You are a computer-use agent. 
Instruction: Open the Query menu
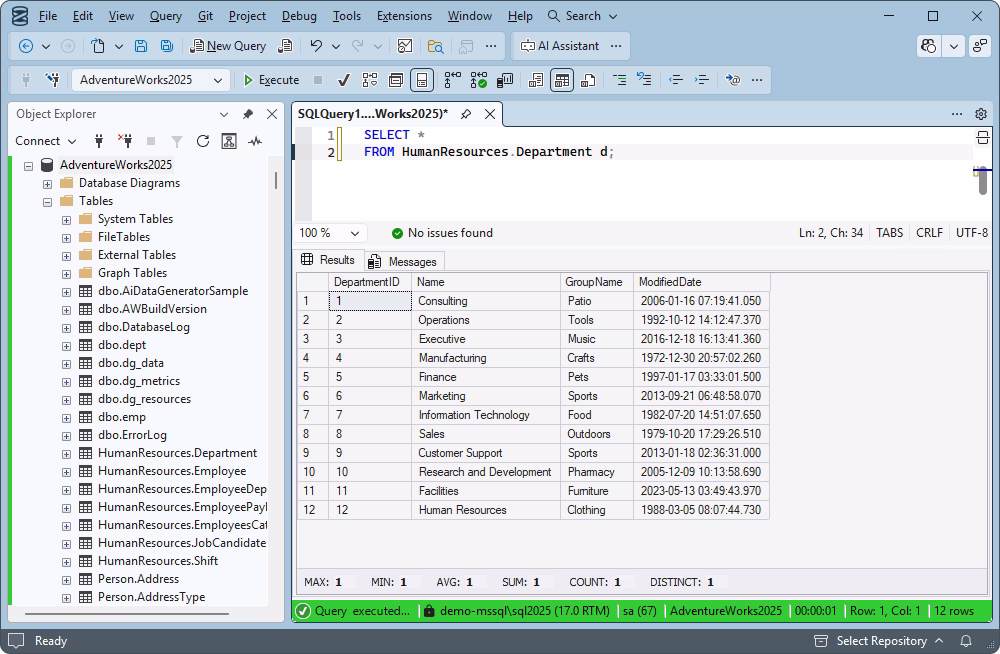[x=165, y=16]
